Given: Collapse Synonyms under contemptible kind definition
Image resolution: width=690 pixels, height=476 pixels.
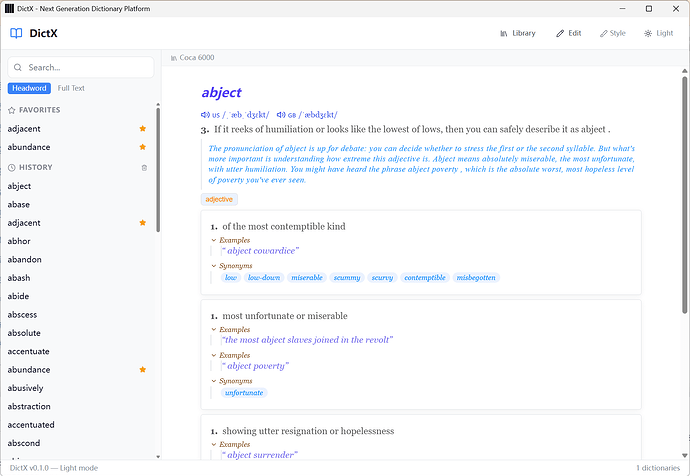Looking at the screenshot, I should coord(232,266).
